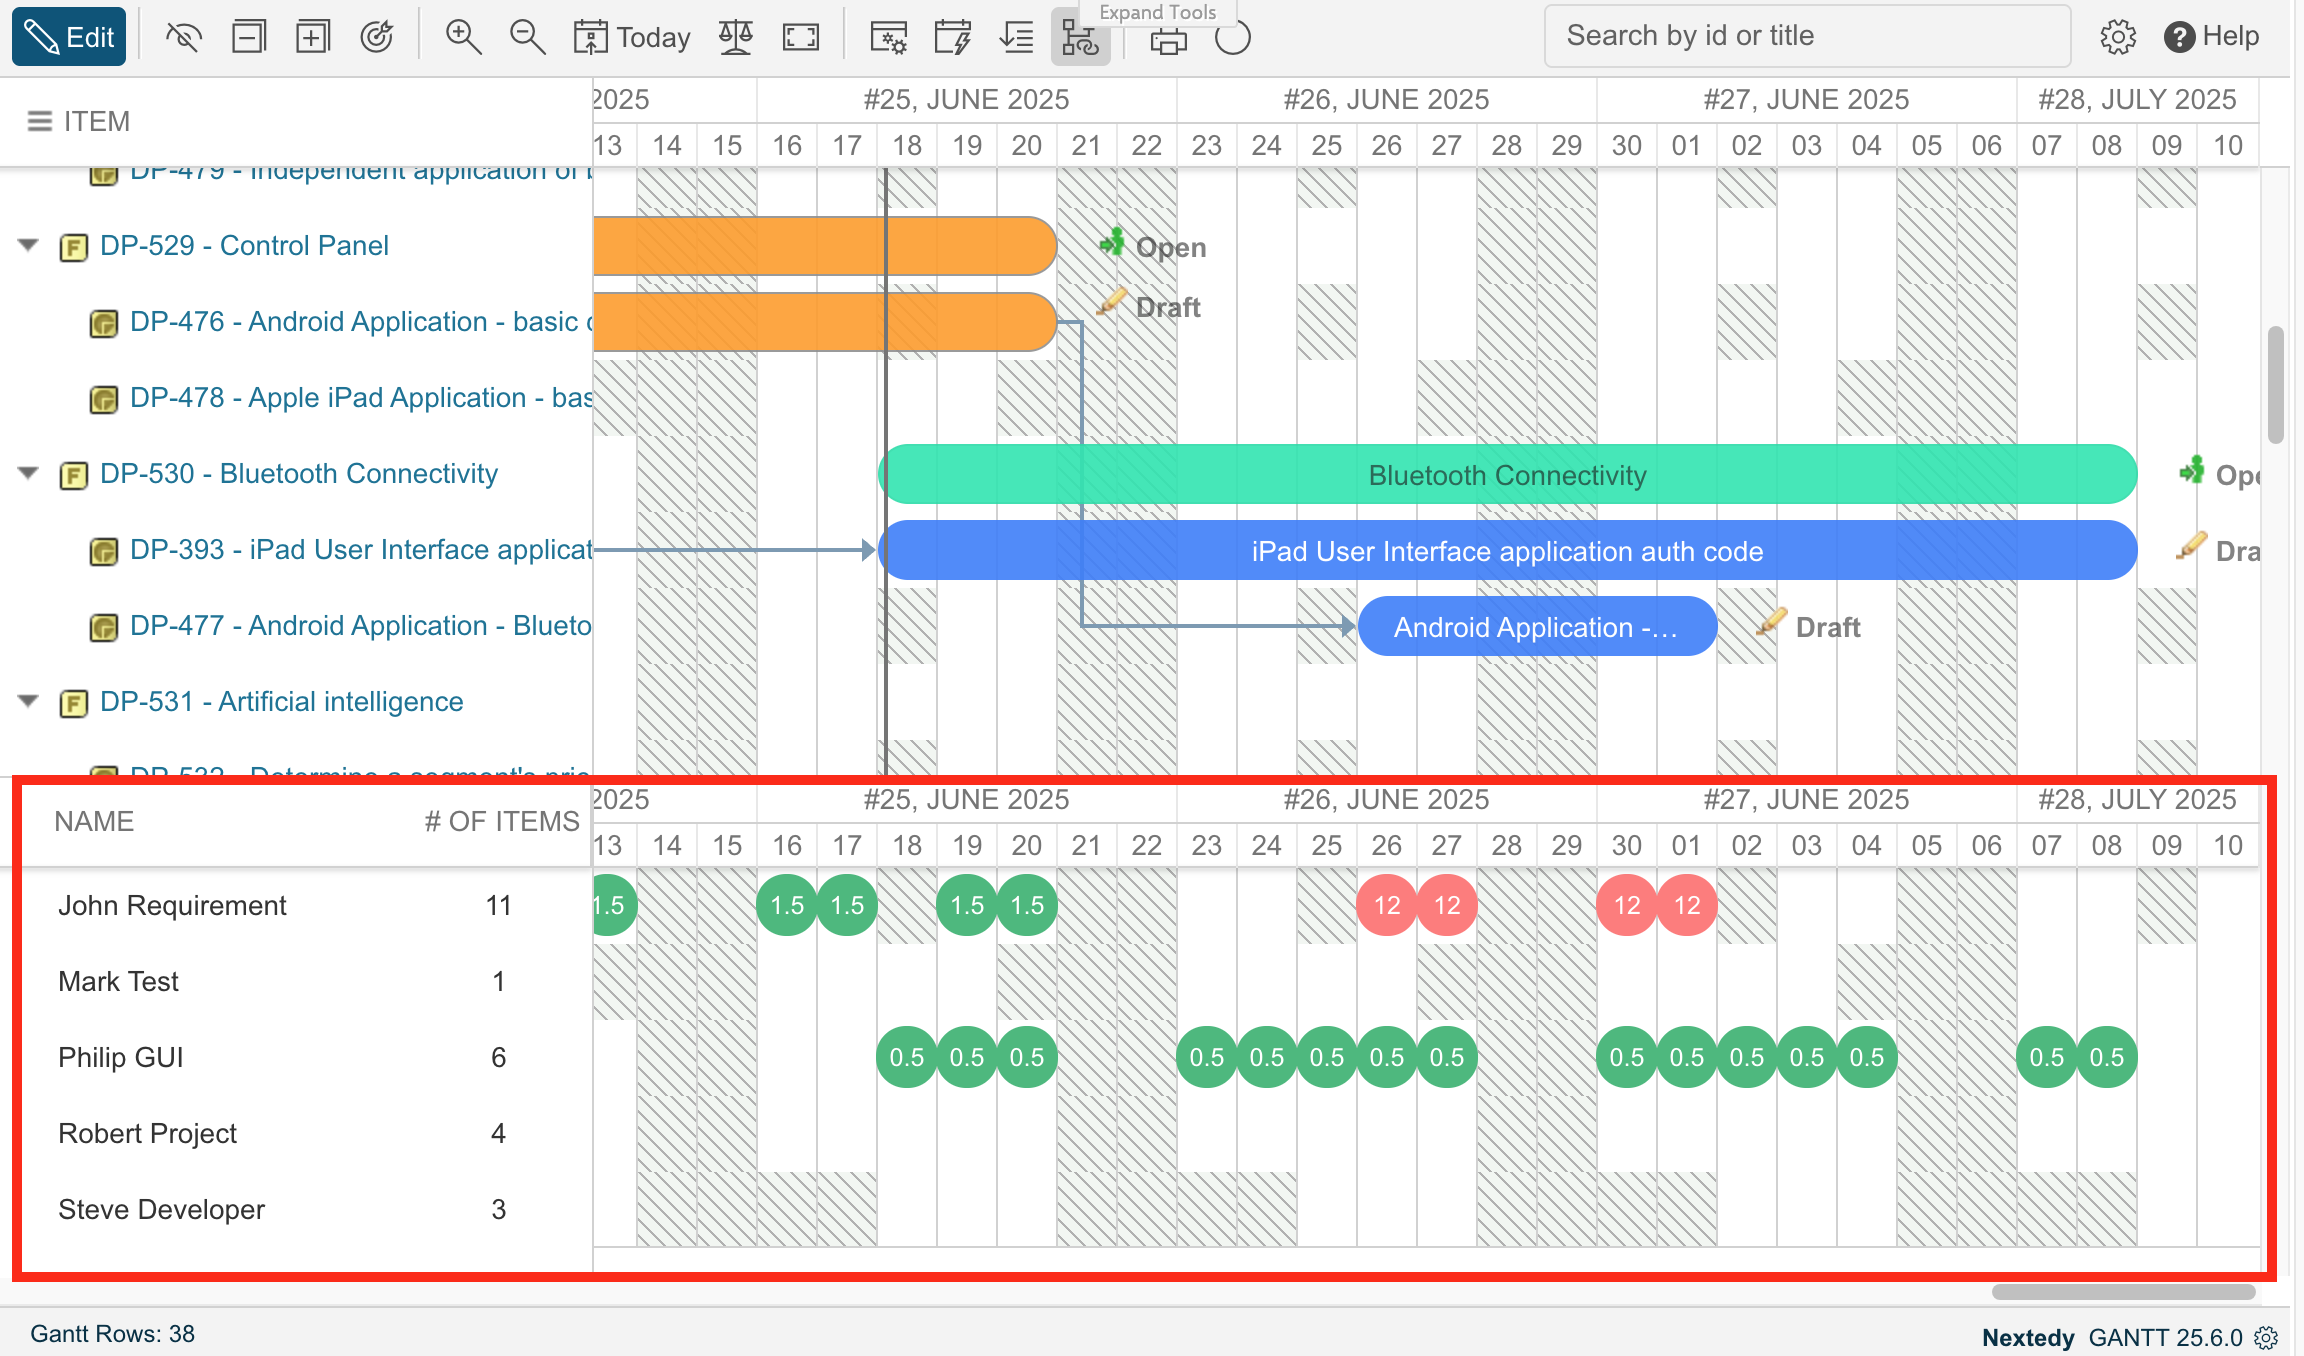The image size is (2304, 1356).
Task: Toggle the hide items eye icon
Action: [184, 37]
